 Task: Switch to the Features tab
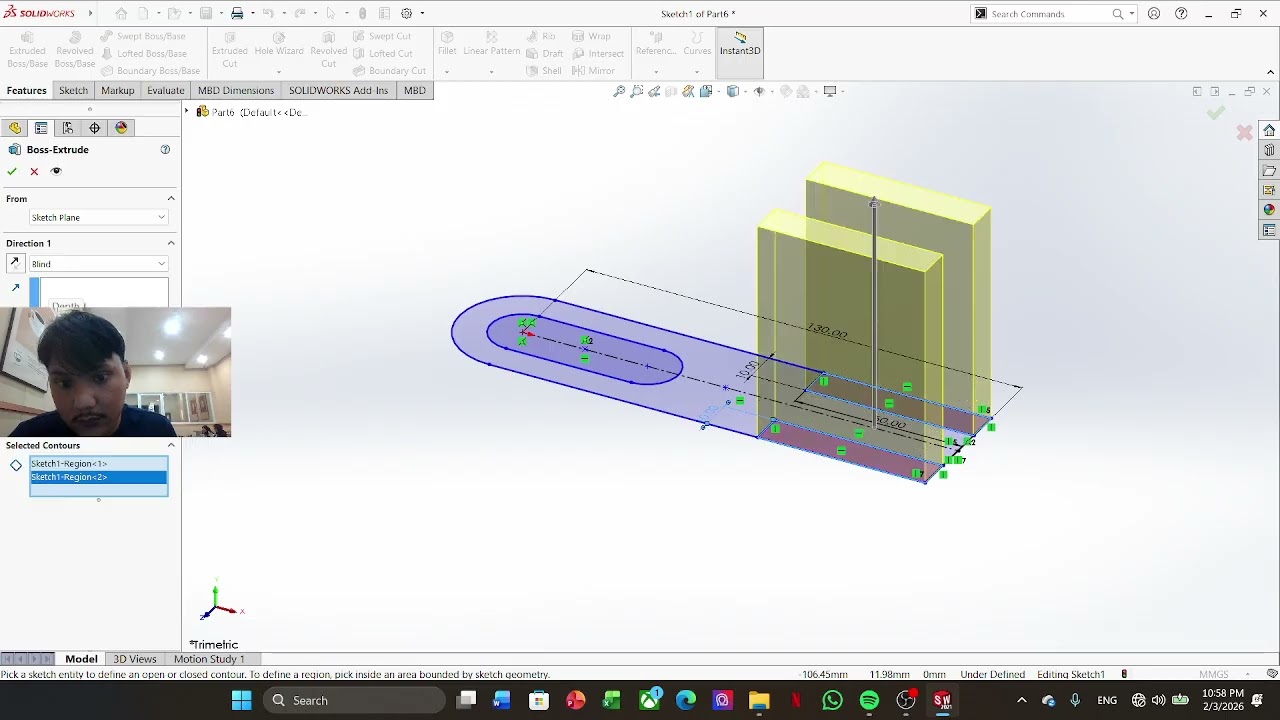tap(27, 91)
